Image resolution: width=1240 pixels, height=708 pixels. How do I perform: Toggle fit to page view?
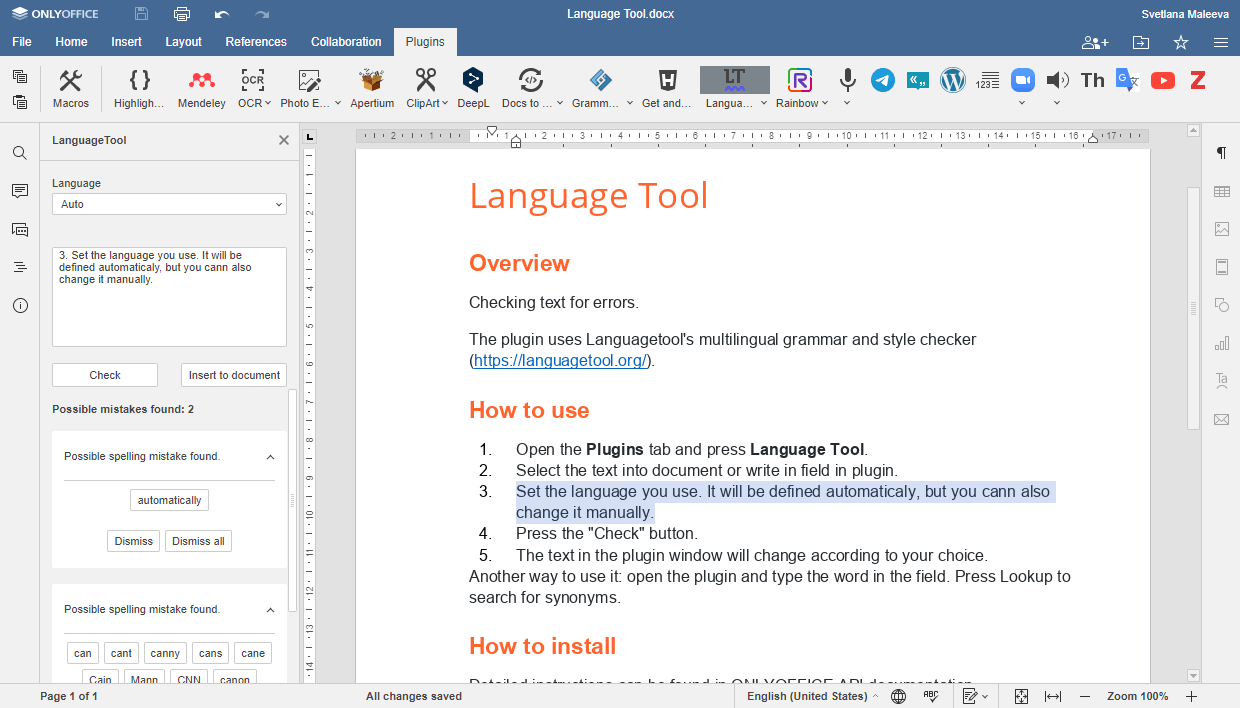[x=1021, y=696]
